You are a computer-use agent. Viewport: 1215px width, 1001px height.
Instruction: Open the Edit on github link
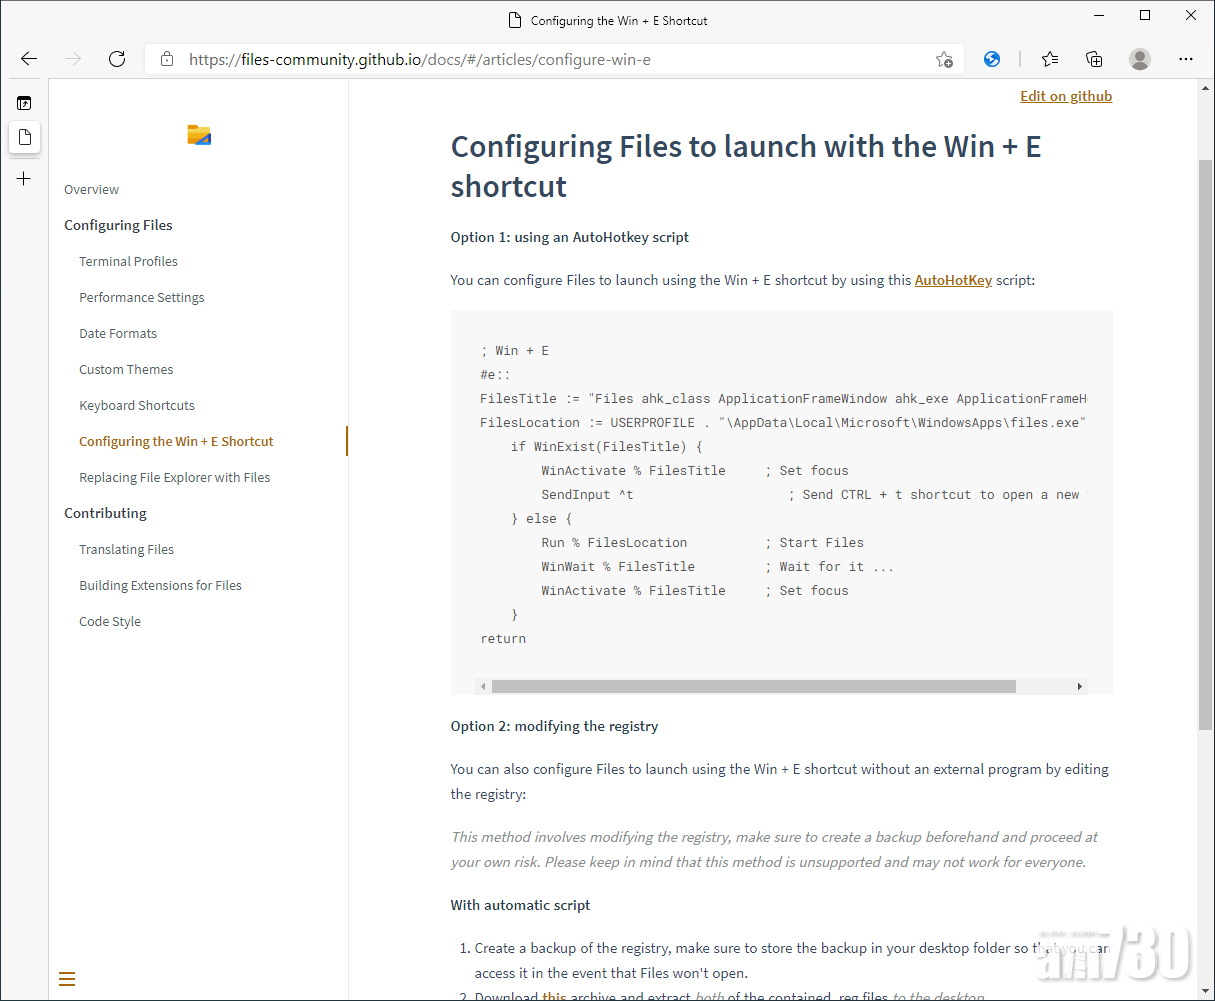pyautogui.click(x=1065, y=96)
